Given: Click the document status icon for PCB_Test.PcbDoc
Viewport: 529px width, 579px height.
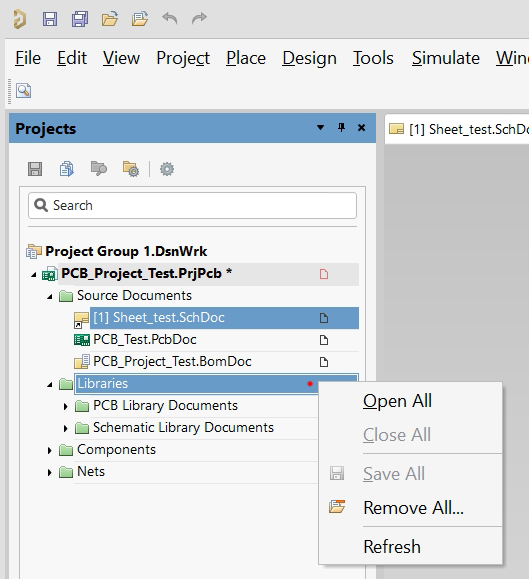Looking at the screenshot, I should (324, 340).
